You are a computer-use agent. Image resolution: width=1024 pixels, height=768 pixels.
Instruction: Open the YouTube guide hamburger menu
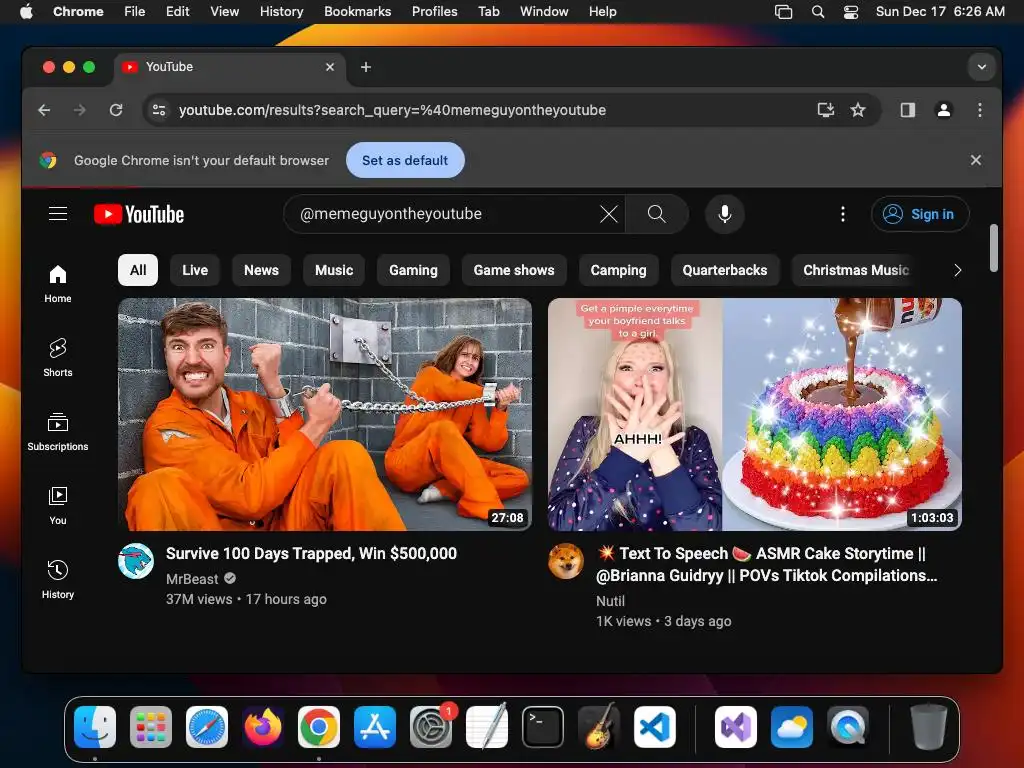coord(58,214)
